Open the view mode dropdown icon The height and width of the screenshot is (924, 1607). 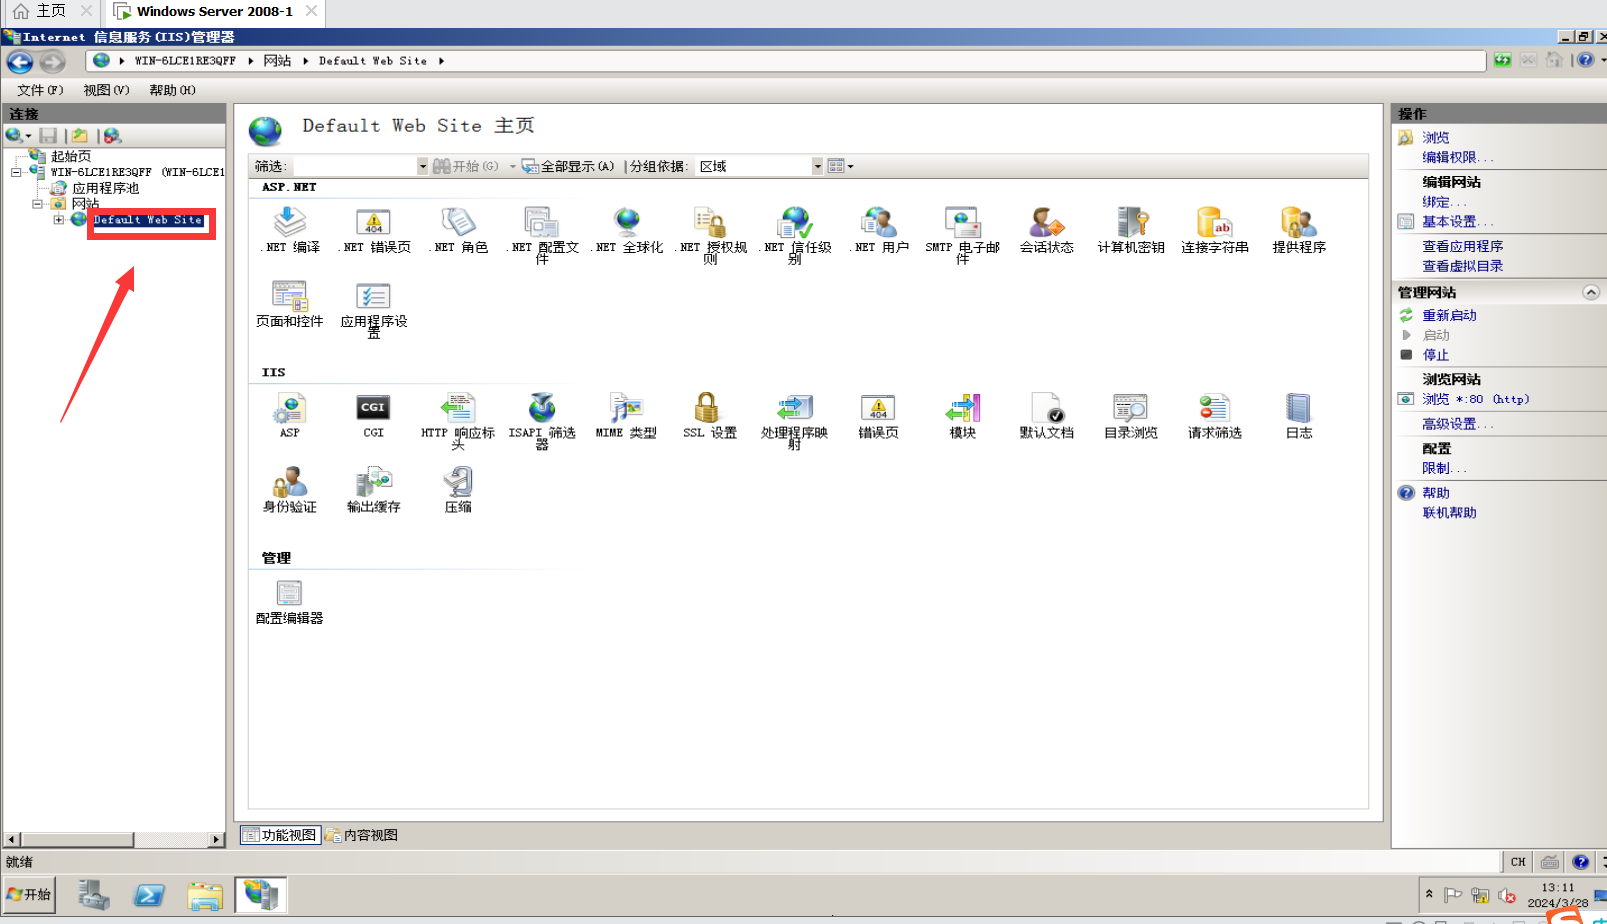840,166
